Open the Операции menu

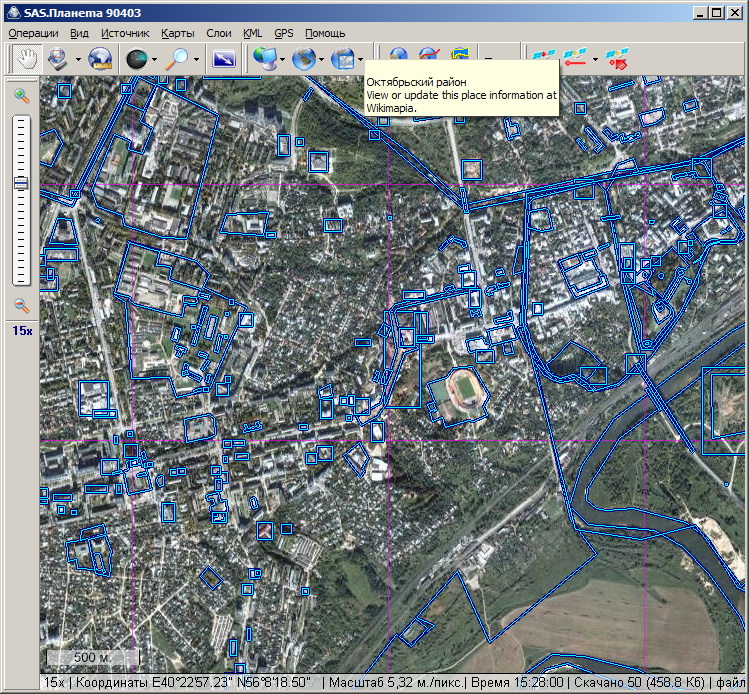(33, 33)
